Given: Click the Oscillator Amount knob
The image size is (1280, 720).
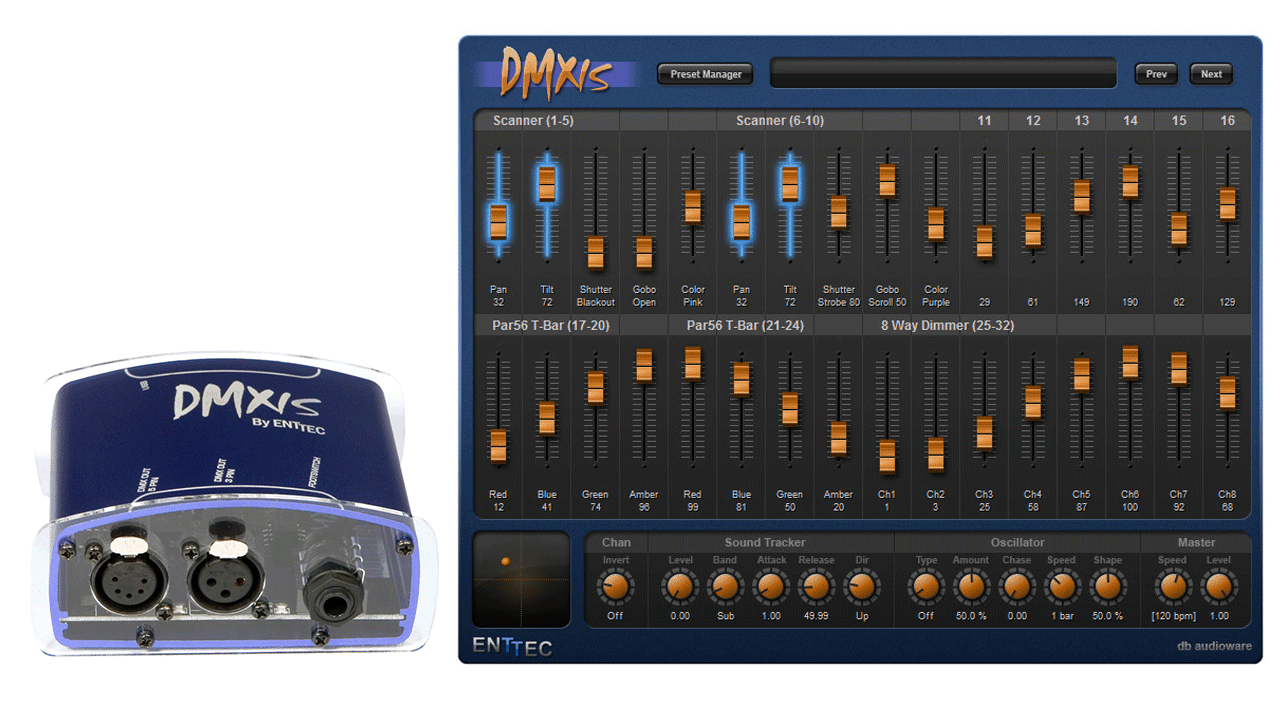Looking at the screenshot, I should click(x=971, y=587).
